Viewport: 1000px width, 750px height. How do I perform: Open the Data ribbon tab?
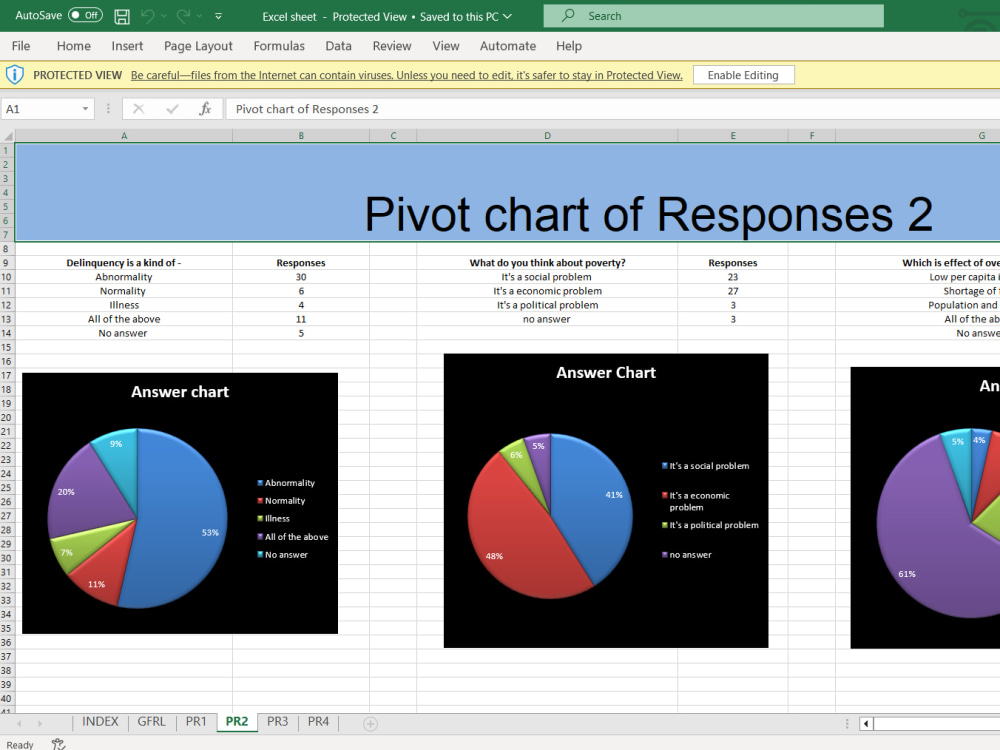[x=338, y=46]
